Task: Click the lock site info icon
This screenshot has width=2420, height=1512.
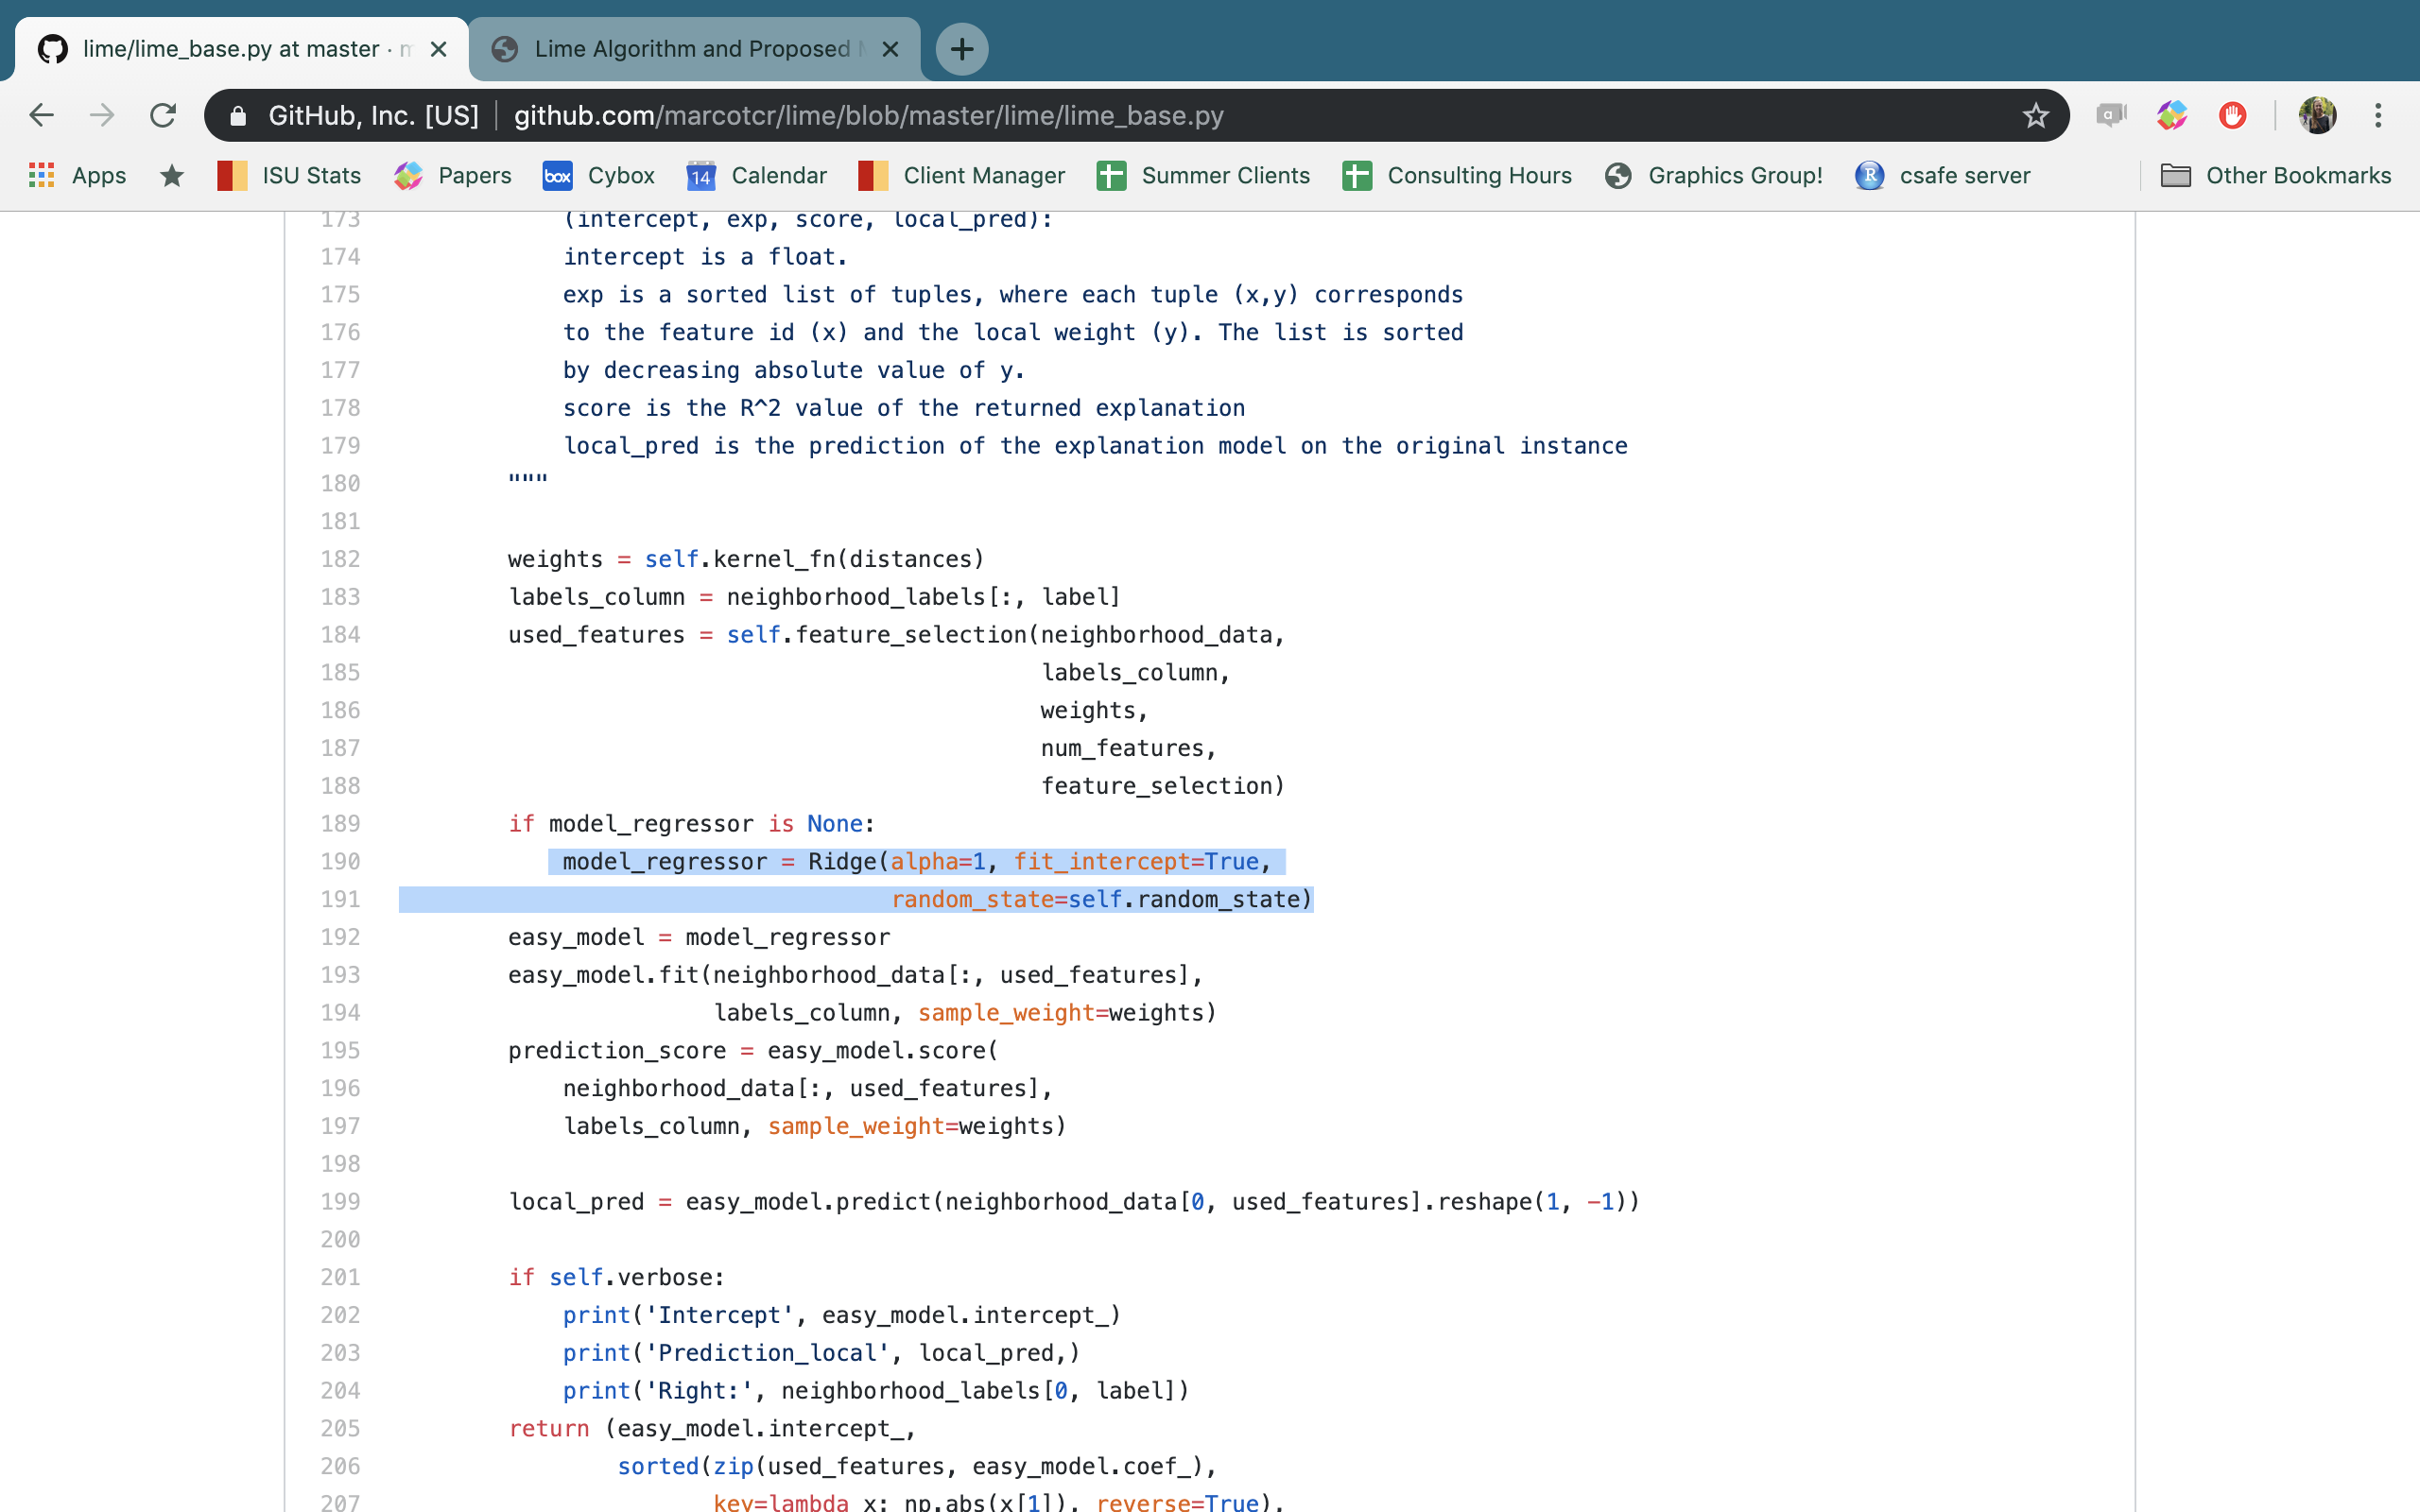Action: click(238, 115)
